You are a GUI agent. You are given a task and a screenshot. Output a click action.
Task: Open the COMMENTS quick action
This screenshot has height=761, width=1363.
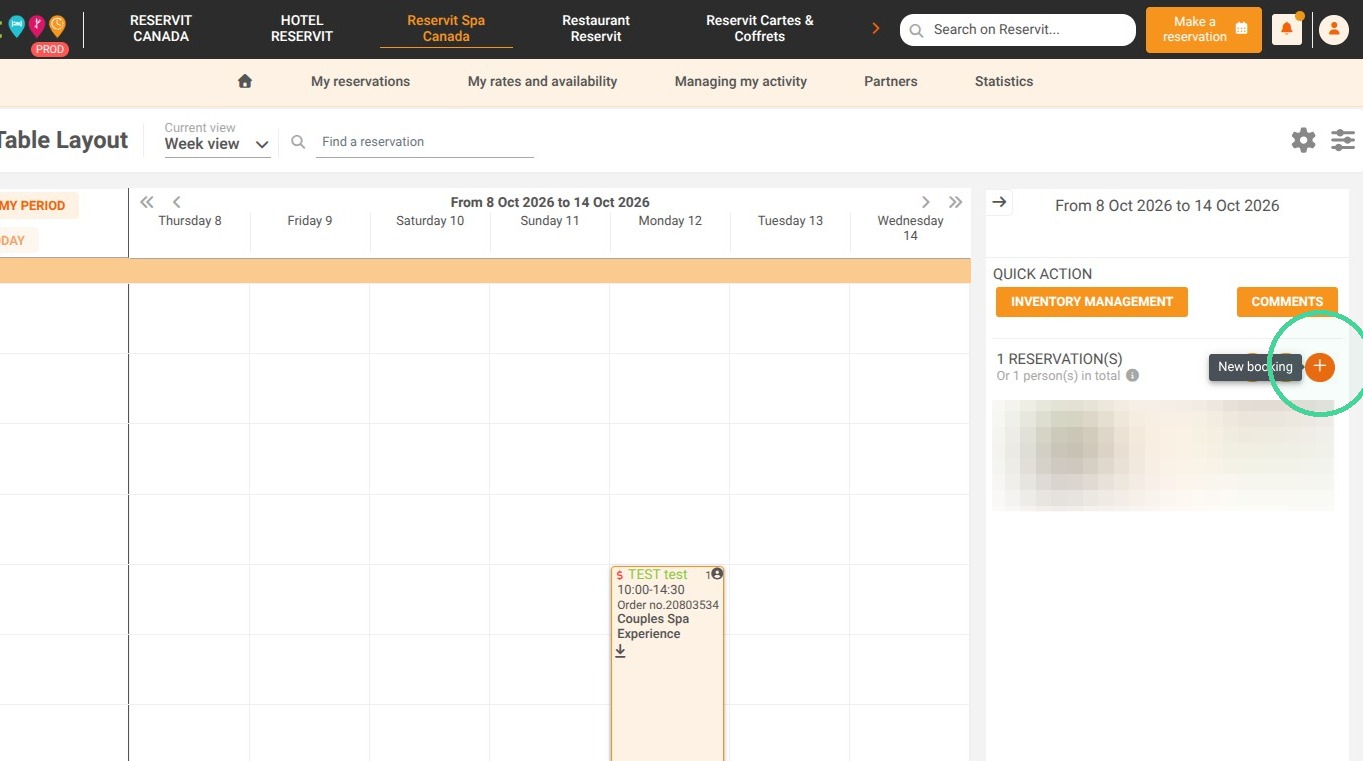(1287, 302)
